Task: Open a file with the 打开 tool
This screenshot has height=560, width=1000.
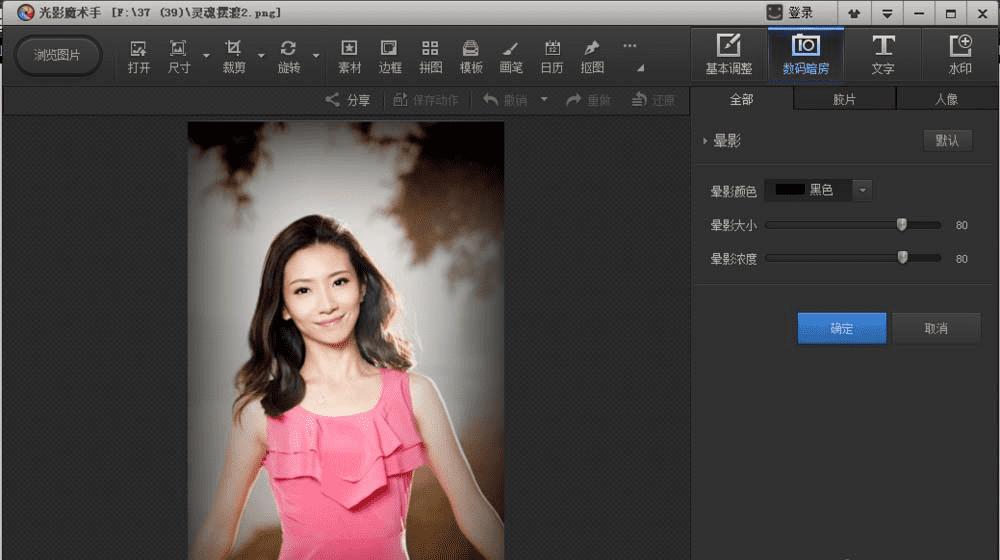Action: pyautogui.click(x=138, y=56)
